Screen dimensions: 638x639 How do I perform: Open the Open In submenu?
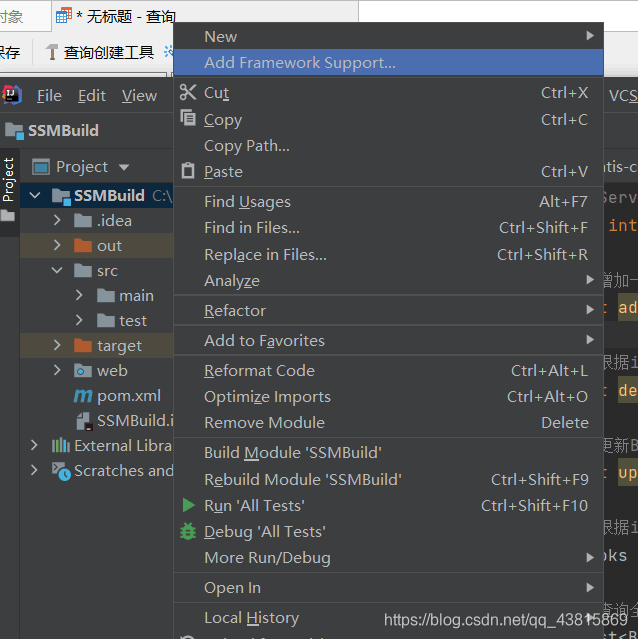coord(388,588)
